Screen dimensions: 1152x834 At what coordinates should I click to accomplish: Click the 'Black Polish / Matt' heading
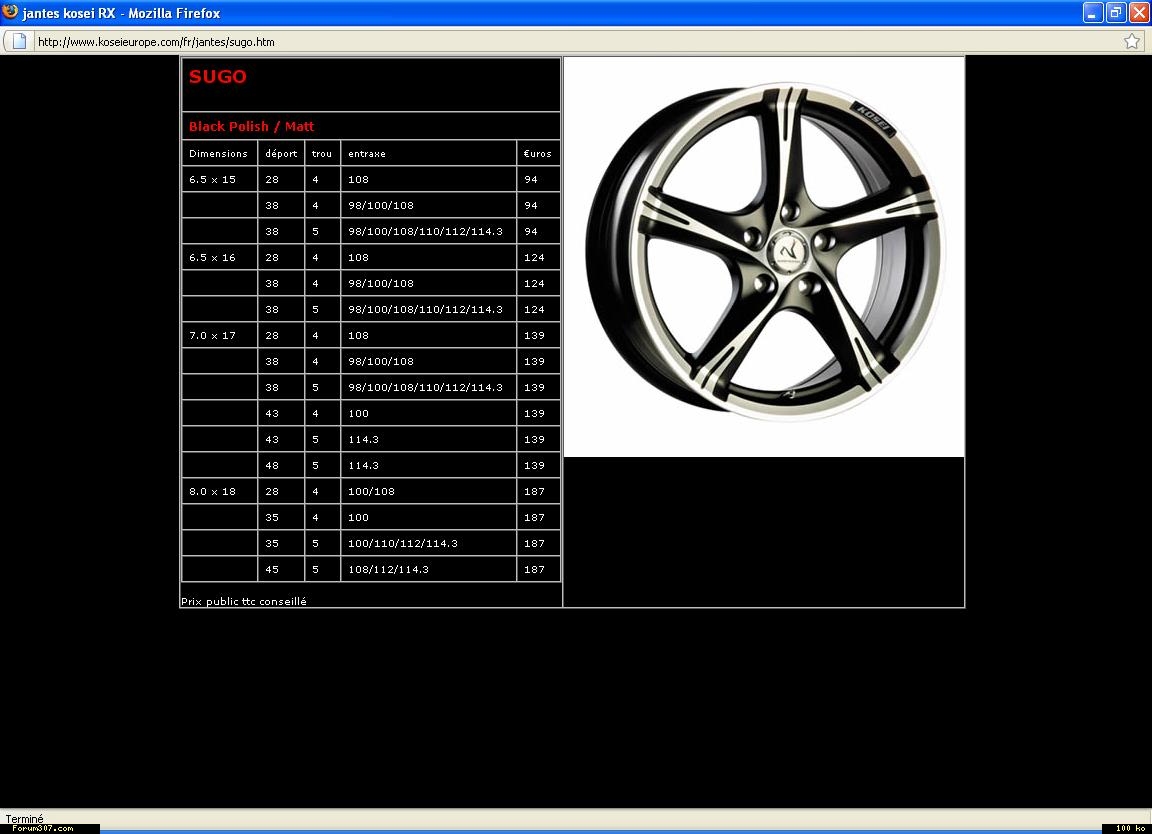tap(251, 126)
